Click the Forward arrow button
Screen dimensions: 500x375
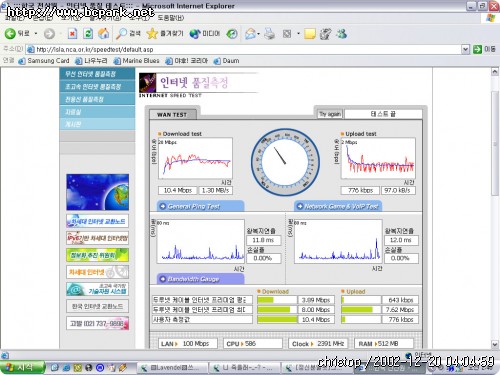coord(49,33)
